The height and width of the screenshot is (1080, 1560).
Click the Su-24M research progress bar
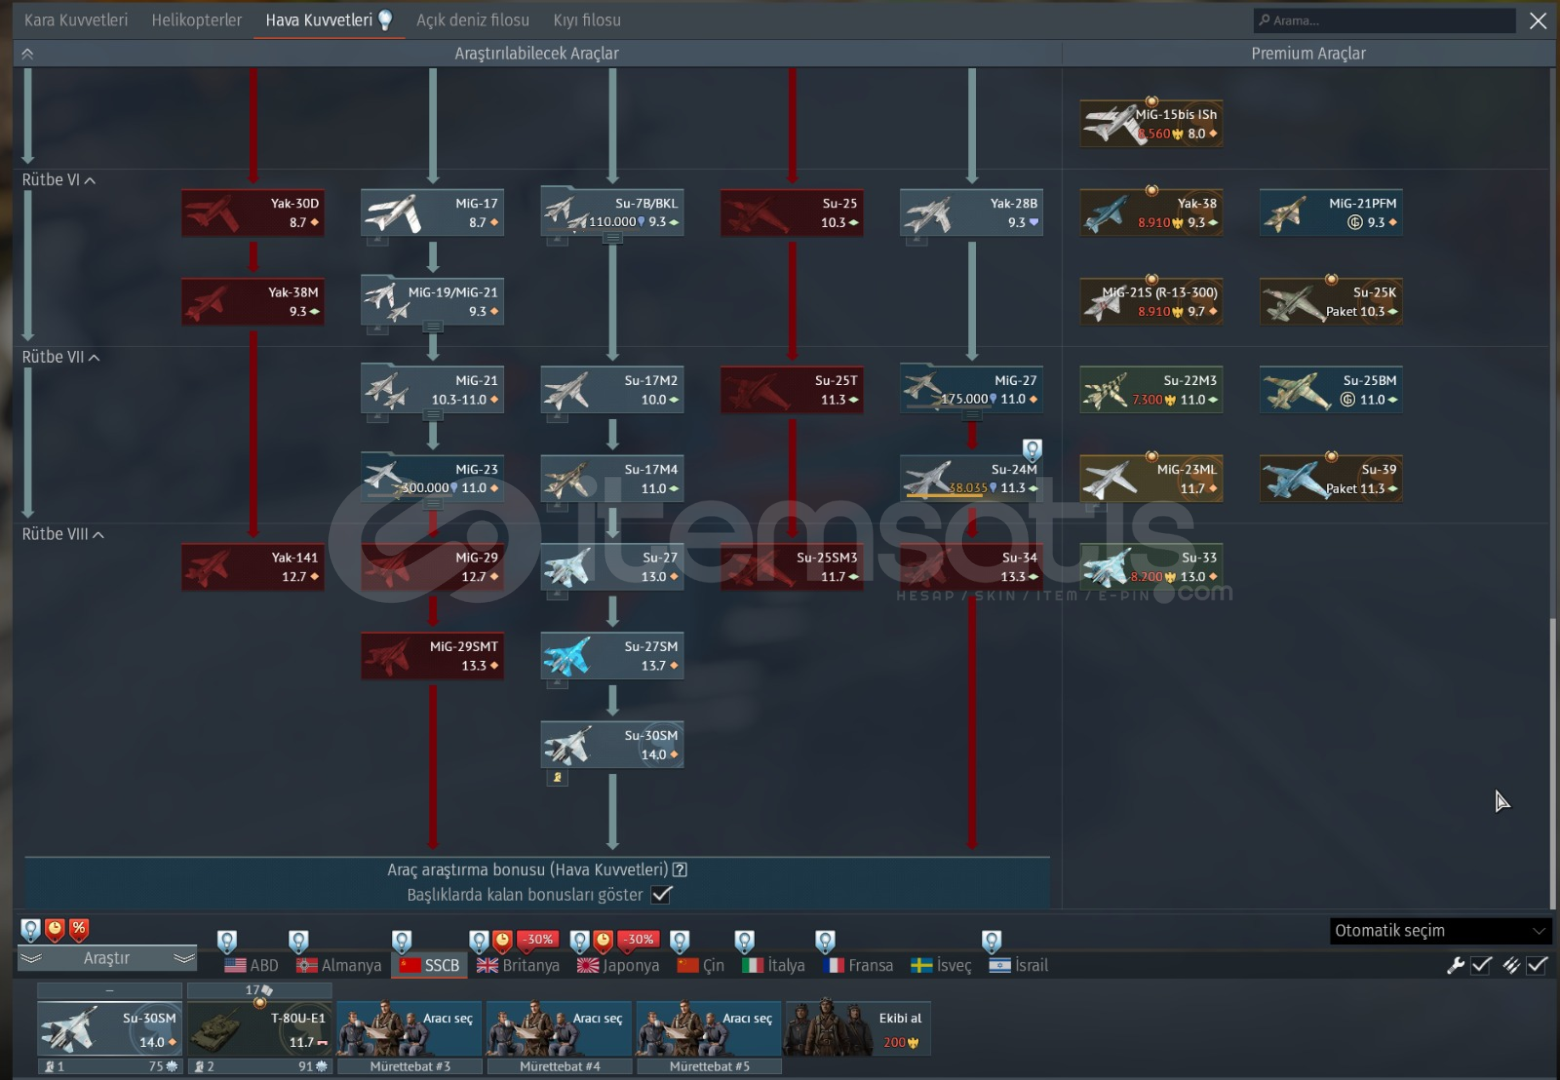click(x=945, y=495)
